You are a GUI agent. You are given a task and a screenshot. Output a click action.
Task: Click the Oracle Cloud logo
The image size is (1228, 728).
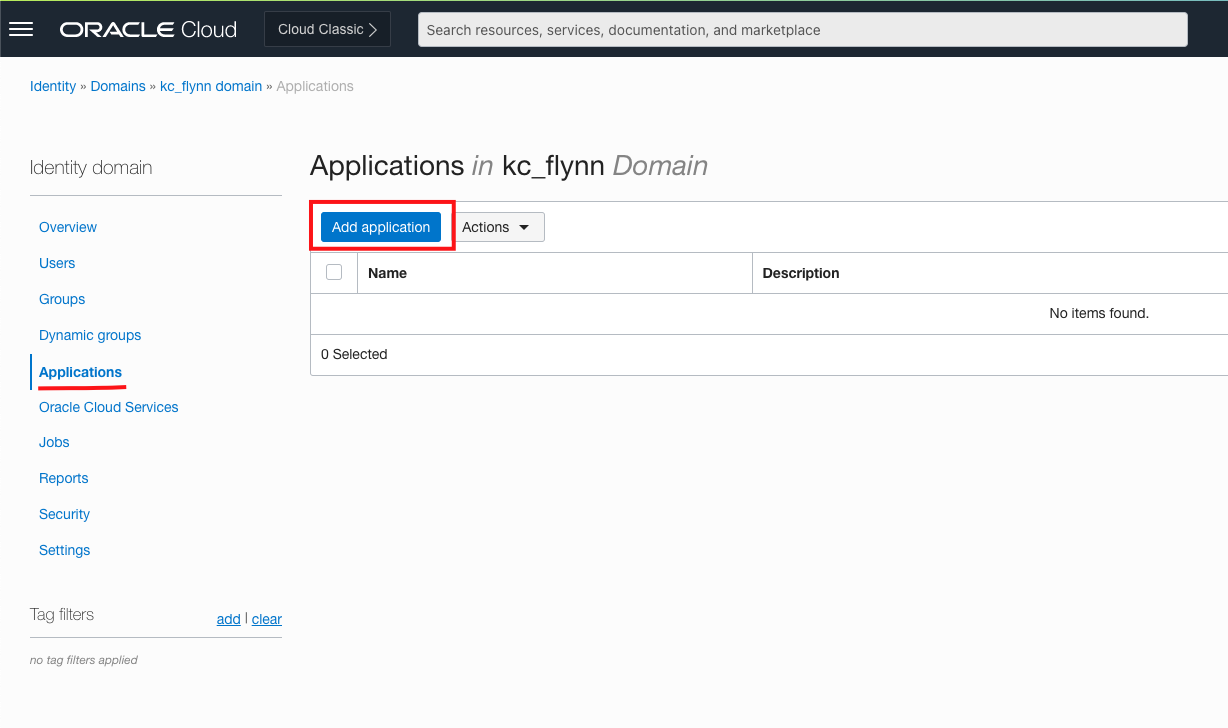coord(148,29)
